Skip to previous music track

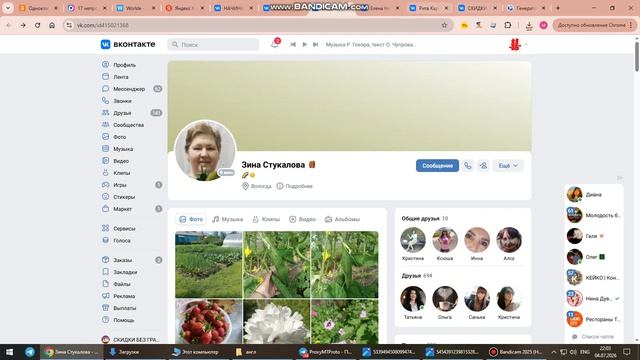pos(293,44)
